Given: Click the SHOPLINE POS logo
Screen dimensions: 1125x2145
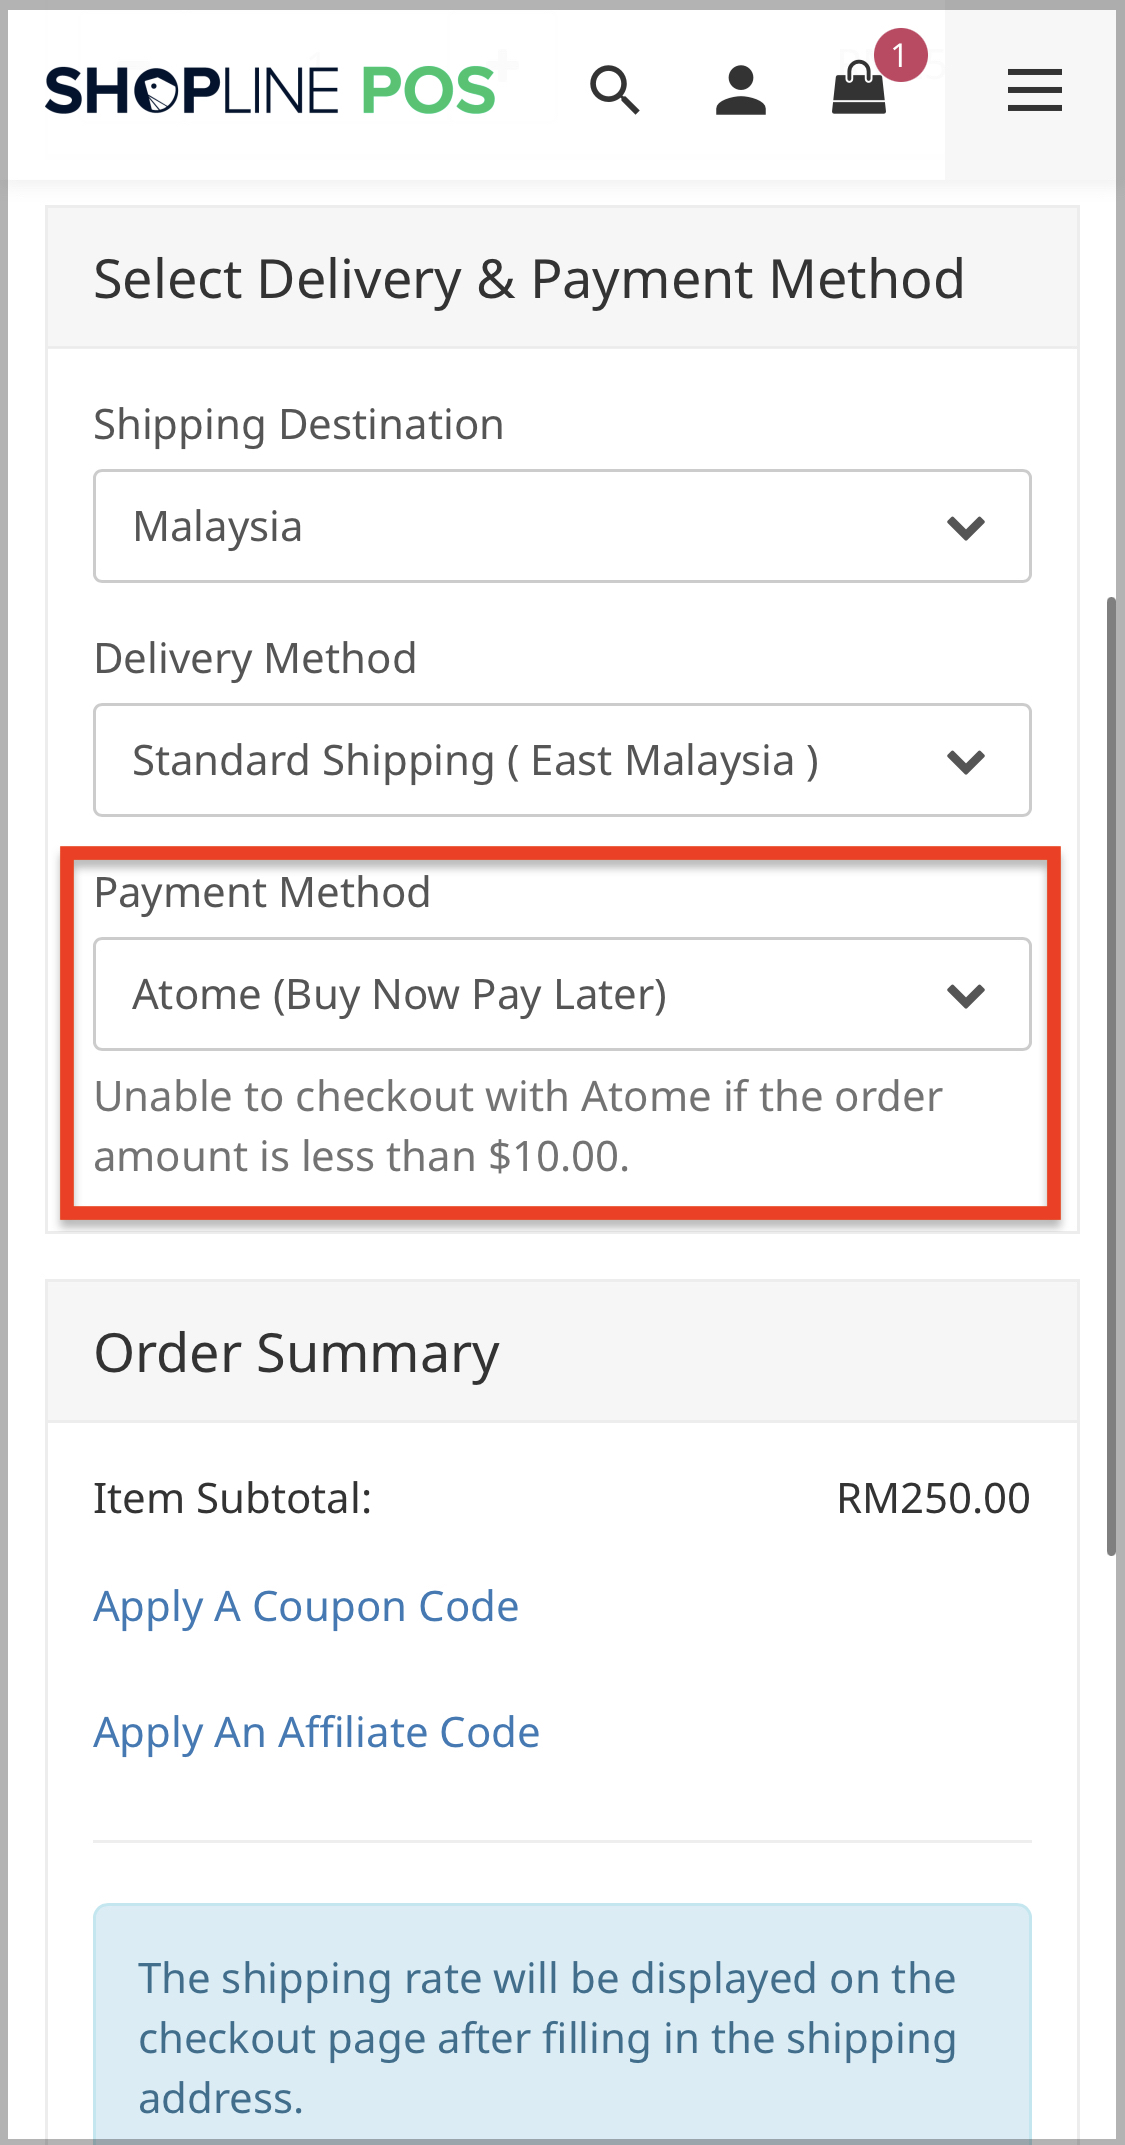Looking at the screenshot, I should click(270, 91).
